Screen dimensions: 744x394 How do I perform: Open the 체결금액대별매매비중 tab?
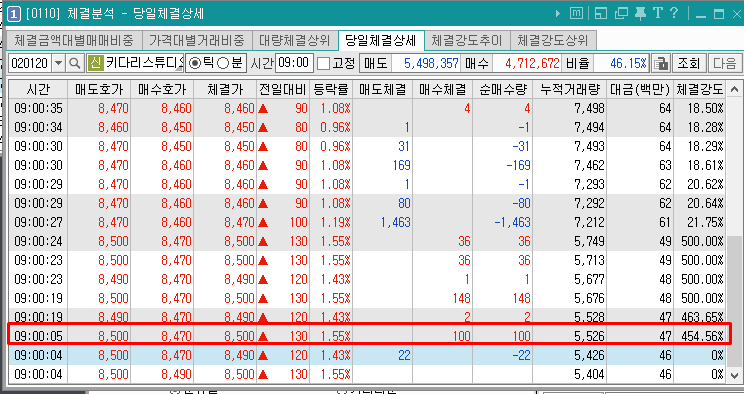click(x=73, y=40)
